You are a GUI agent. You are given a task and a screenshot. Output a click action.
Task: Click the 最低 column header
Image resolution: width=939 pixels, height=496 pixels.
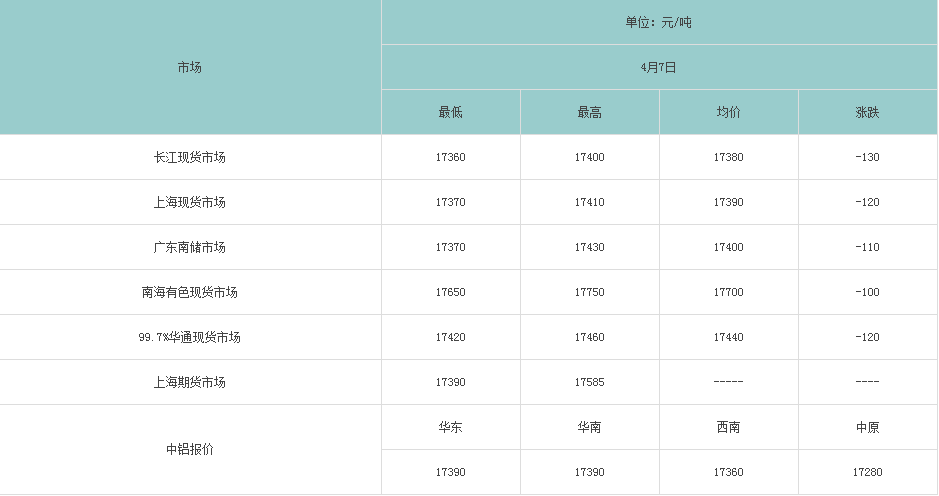pyautogui.click(x=451, y=112)
